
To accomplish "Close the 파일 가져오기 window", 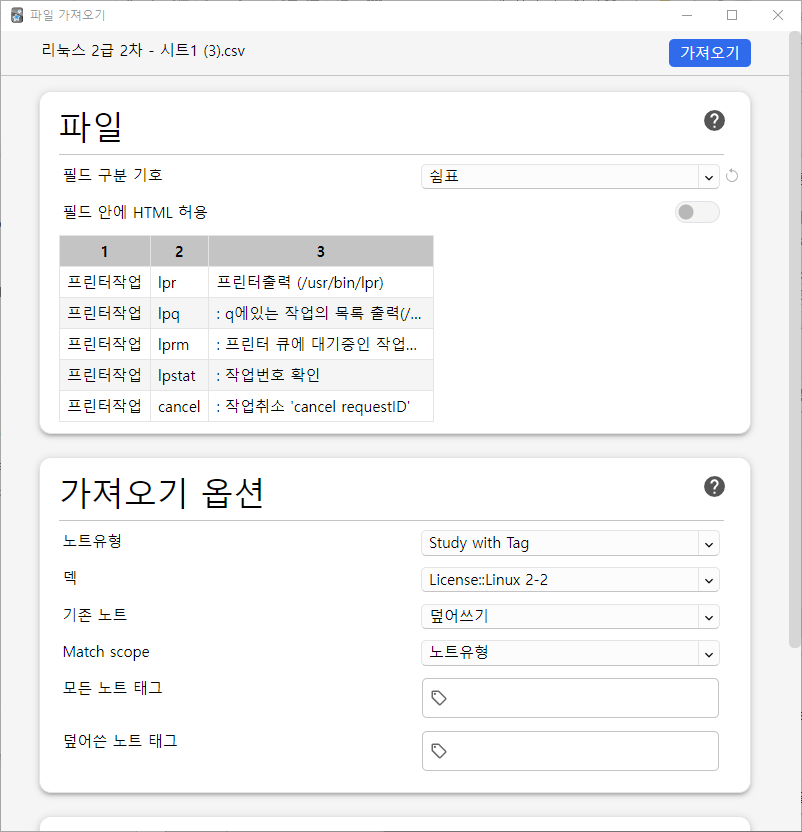I will [778, 15].
